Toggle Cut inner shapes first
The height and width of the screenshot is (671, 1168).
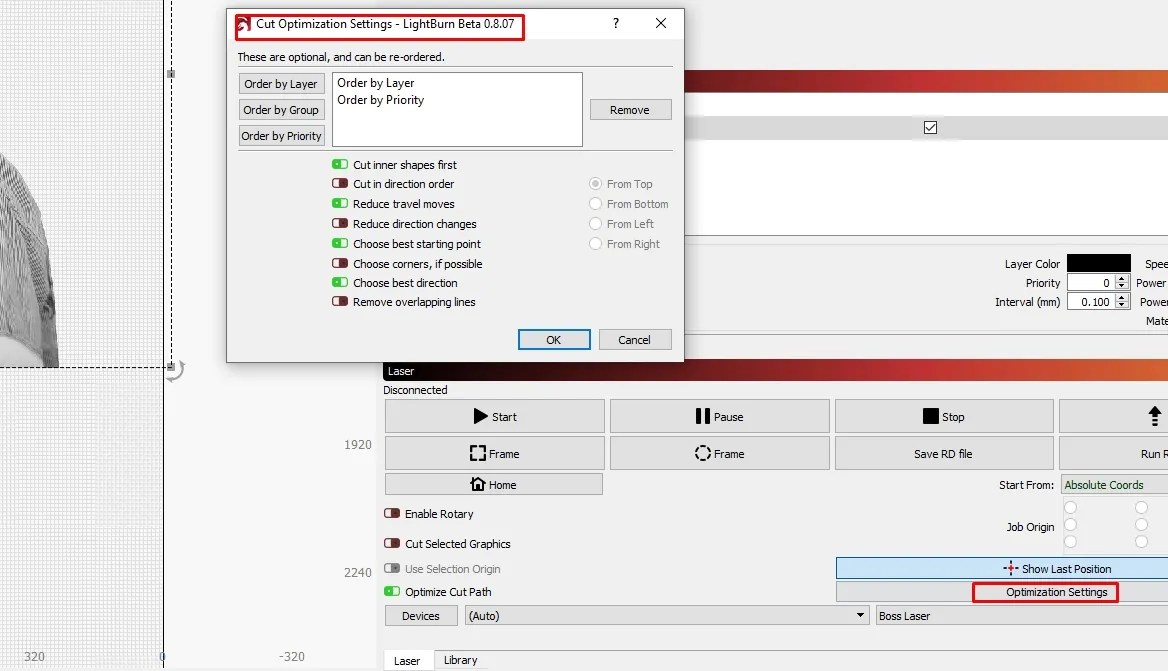coord(340,164)
